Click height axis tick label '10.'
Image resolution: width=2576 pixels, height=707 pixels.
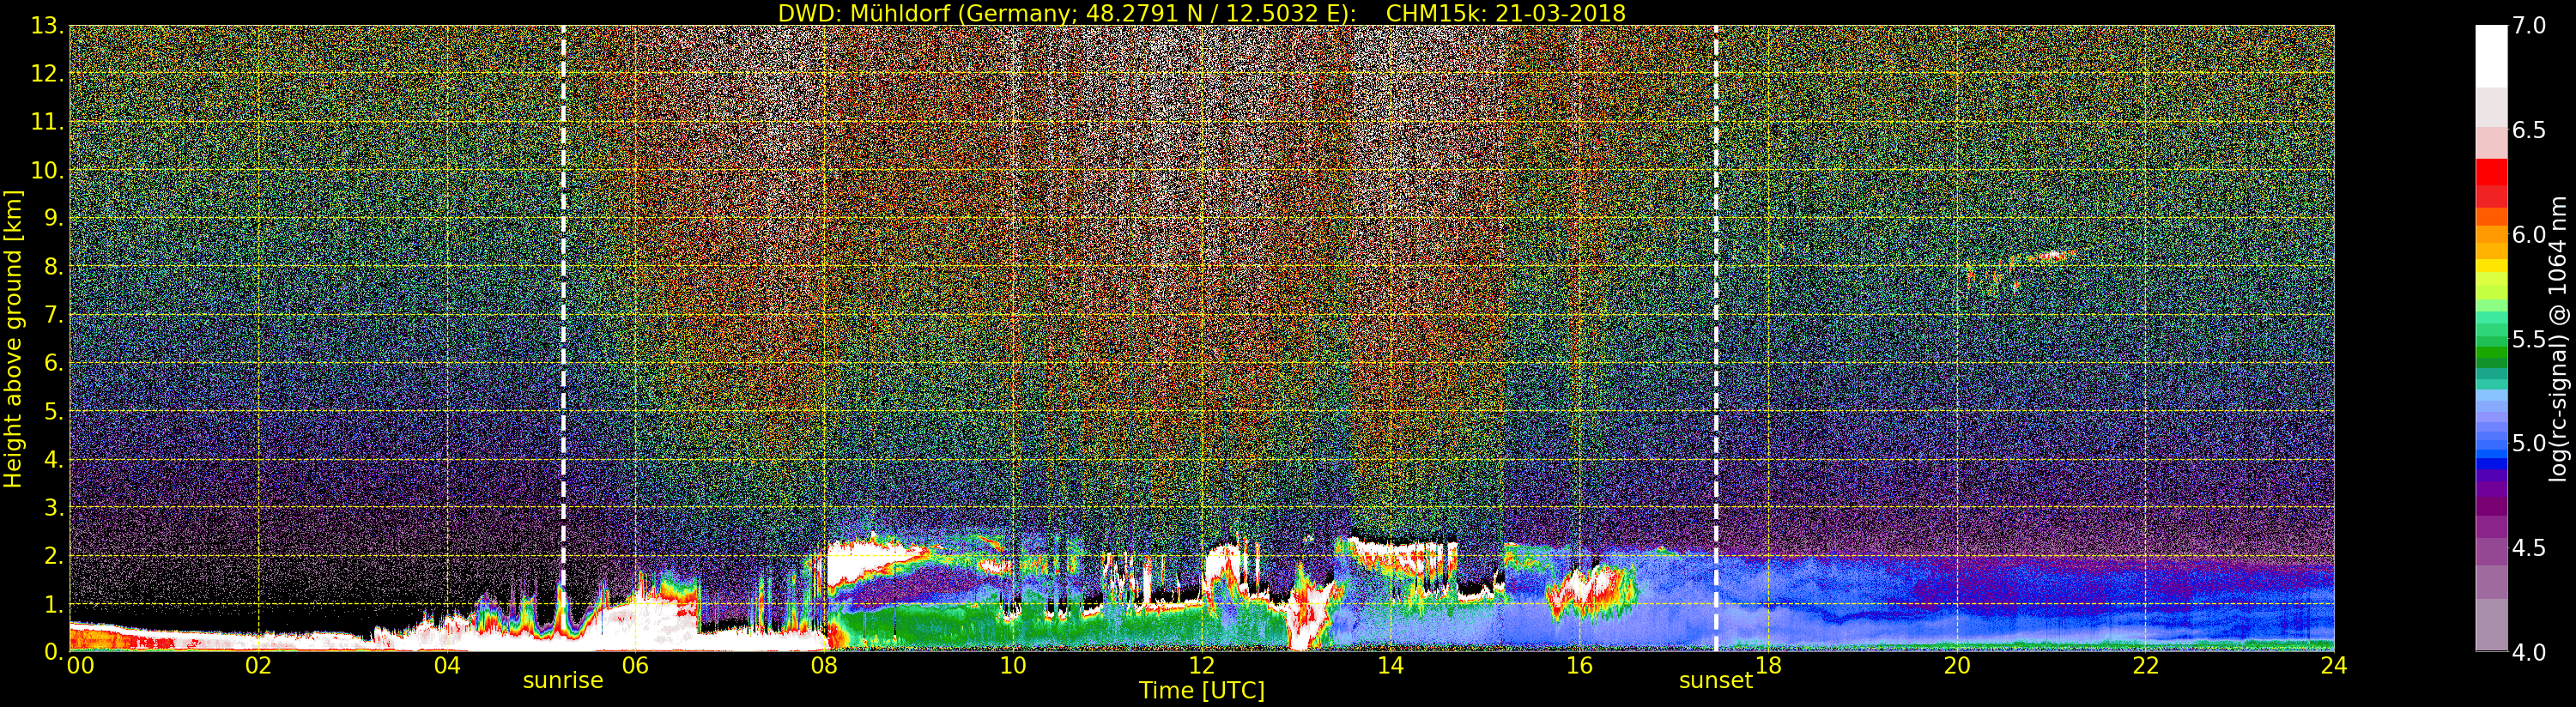pos(48,170)
